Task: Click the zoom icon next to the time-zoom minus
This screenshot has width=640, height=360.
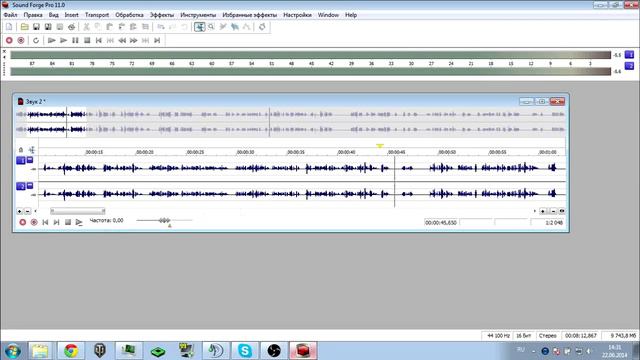Action: pos(562,211)
